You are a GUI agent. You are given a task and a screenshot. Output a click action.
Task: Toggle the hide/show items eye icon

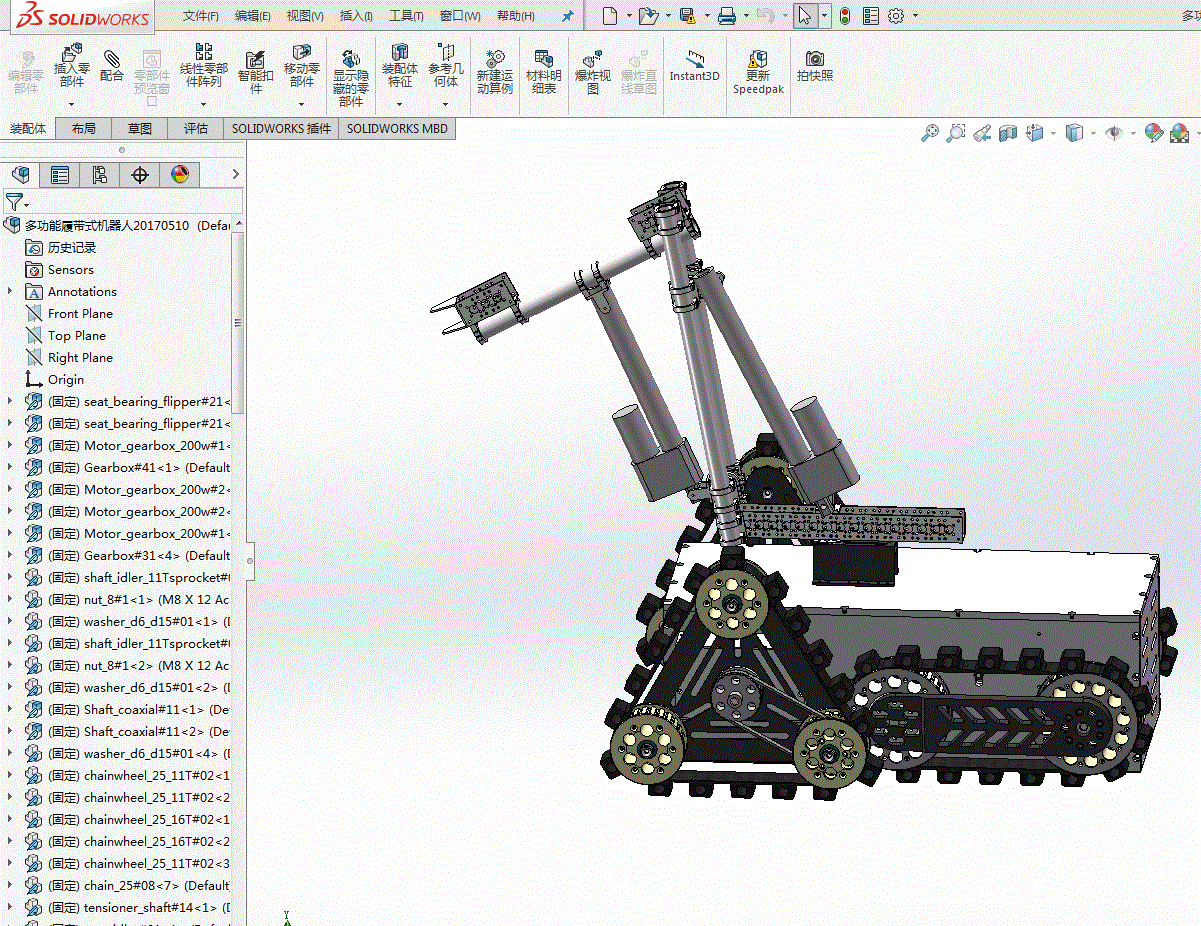[1113, 132]
